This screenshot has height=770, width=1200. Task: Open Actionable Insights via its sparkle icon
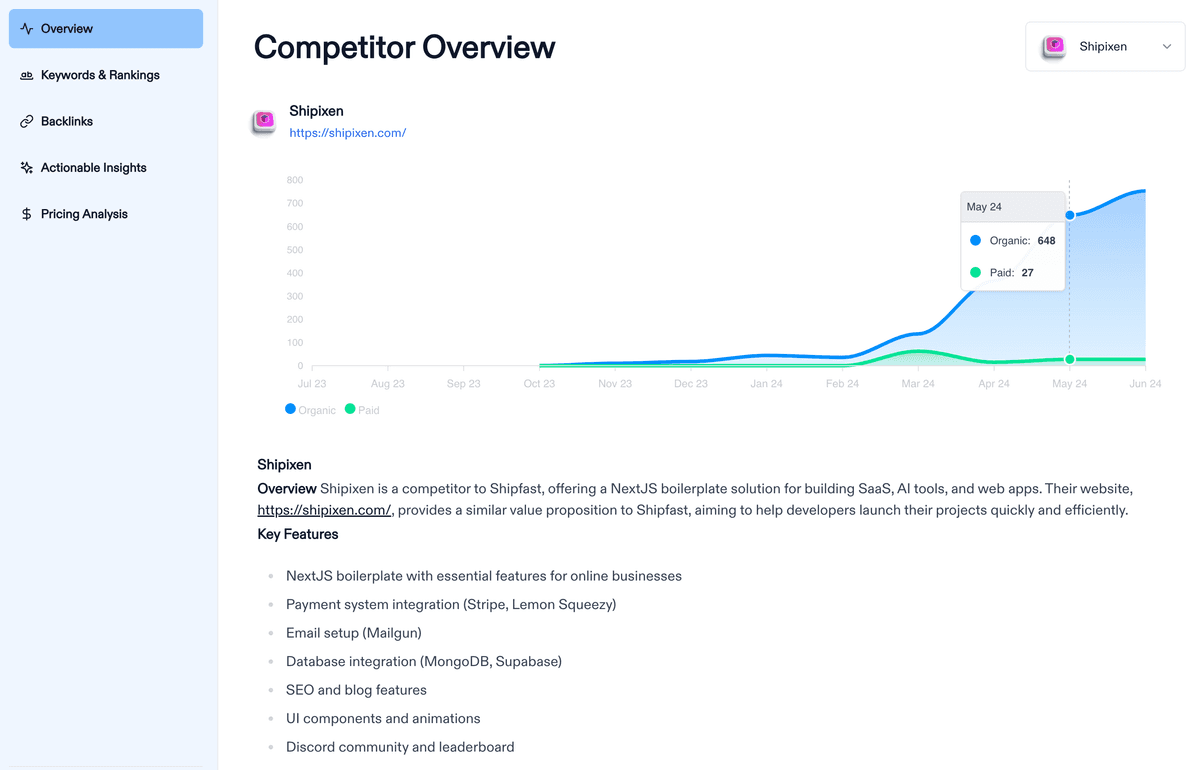[25, 167]
